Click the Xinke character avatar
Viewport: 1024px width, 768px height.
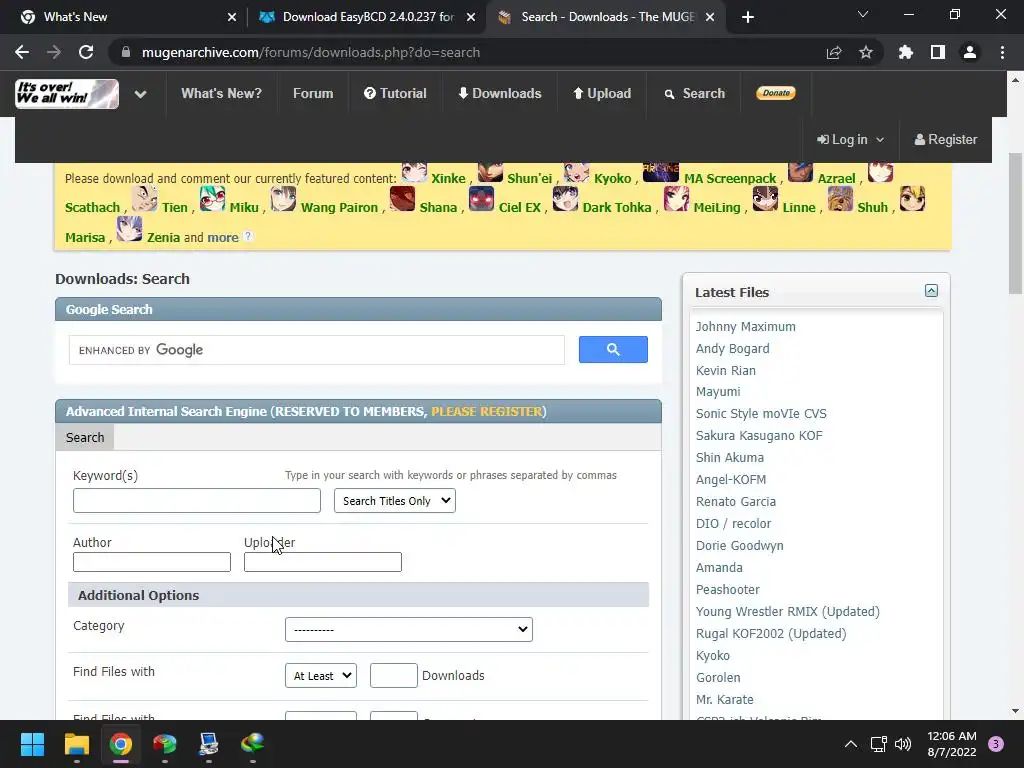(414, 172)
